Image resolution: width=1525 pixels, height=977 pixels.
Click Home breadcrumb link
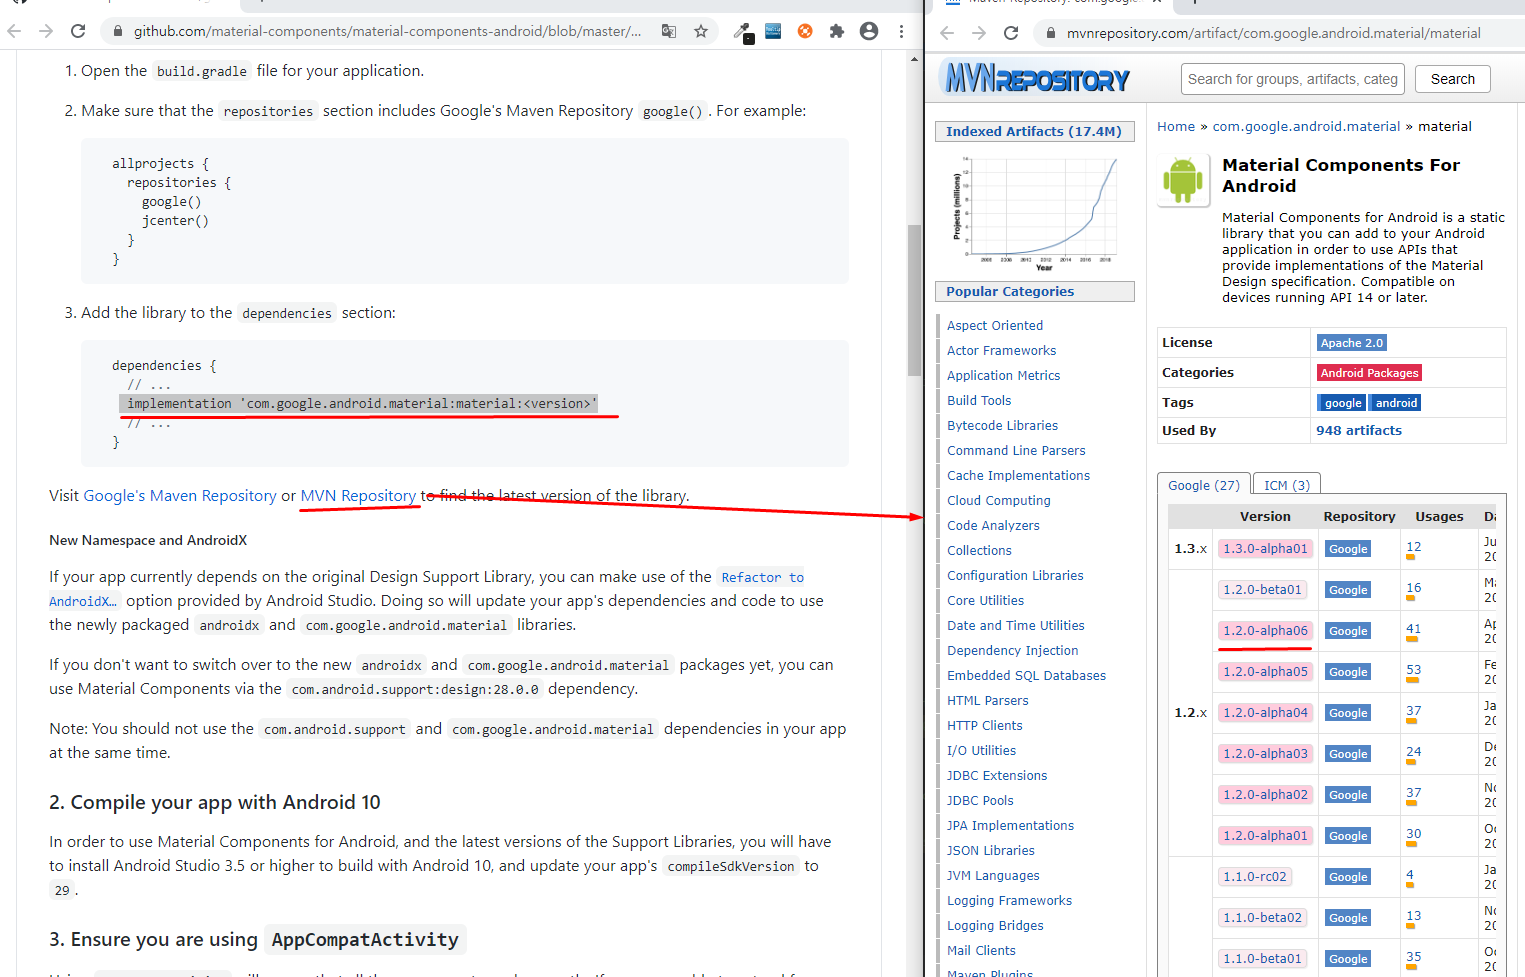[x=1176, y=126]
